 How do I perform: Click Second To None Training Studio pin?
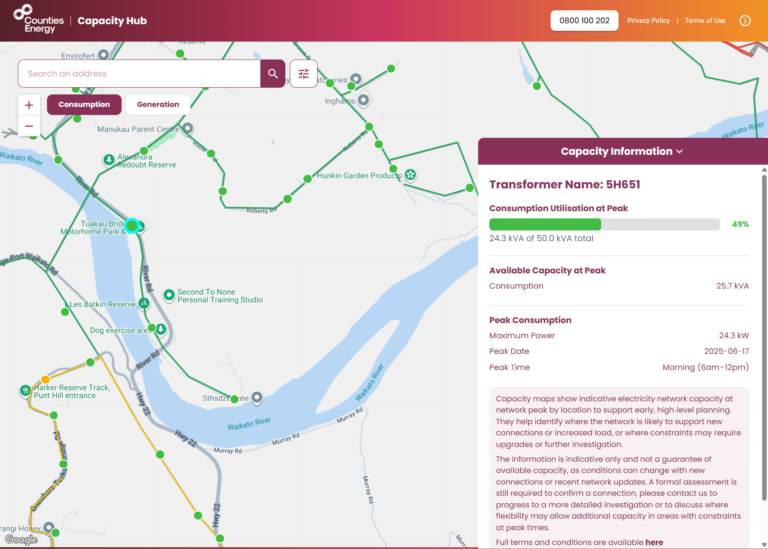click(169, 295)
